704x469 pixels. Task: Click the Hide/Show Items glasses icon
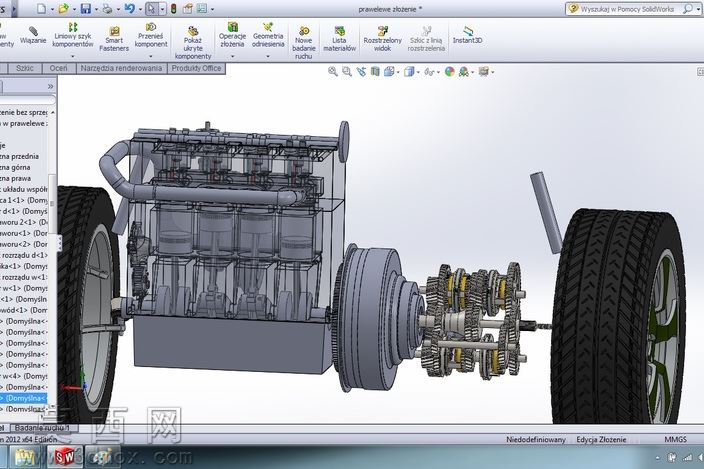pyautogui.click(x=429, y=71)
